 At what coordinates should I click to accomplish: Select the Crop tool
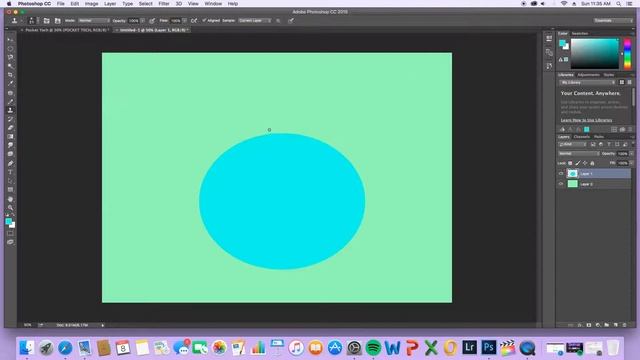click(x=10, y=75)
